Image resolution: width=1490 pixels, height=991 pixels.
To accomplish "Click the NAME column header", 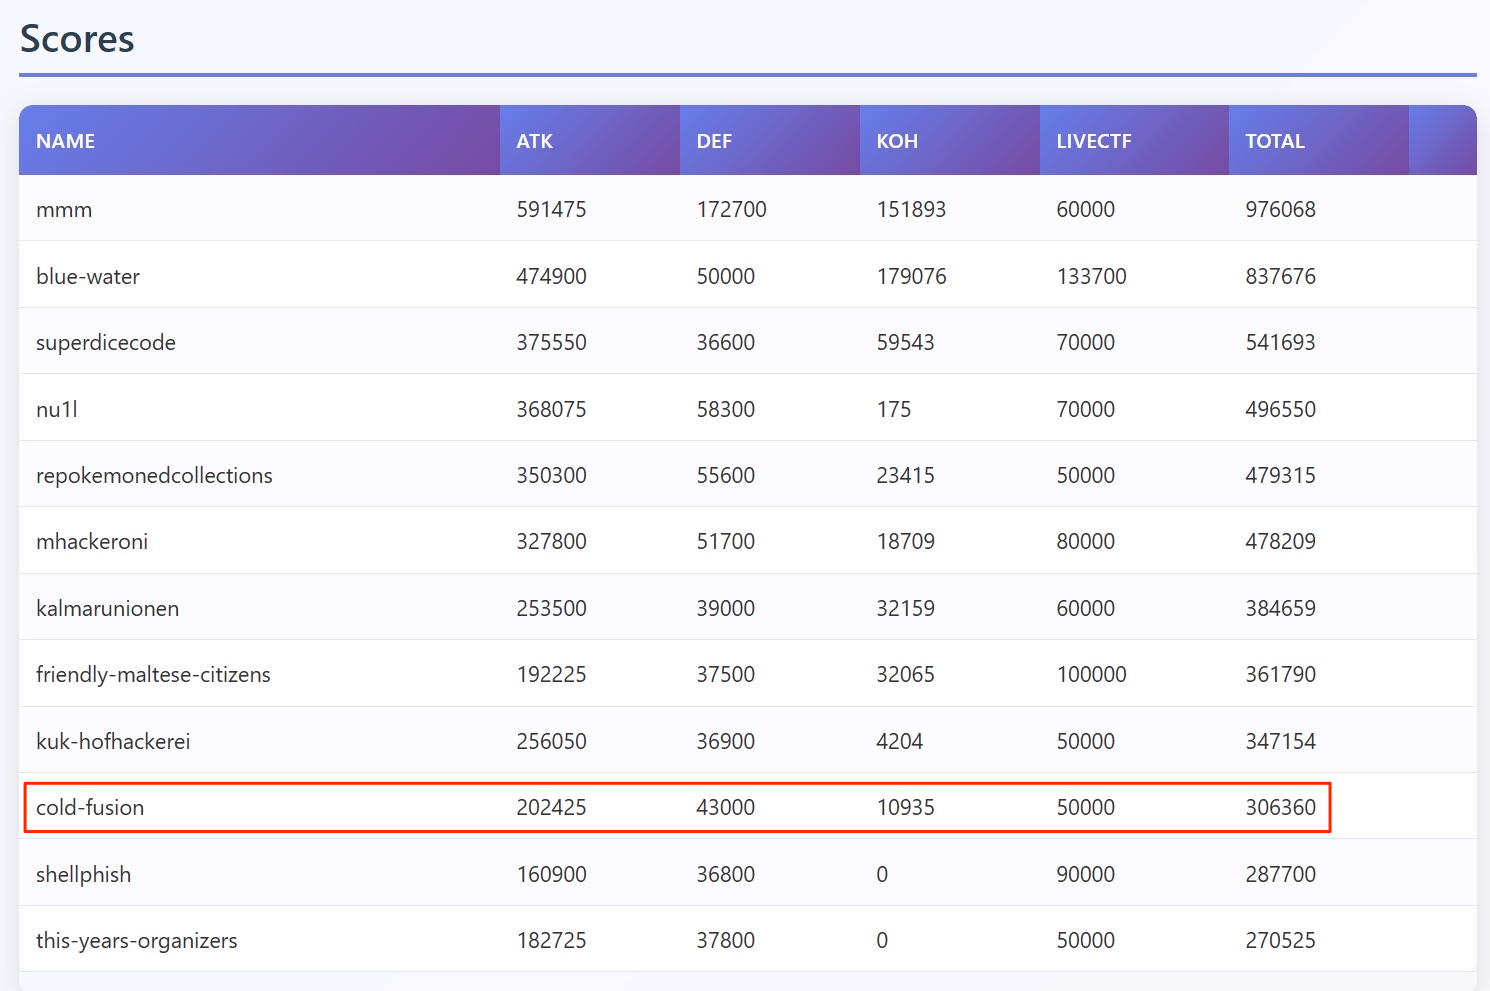I will pyautogui.click(x=66, y=141).
